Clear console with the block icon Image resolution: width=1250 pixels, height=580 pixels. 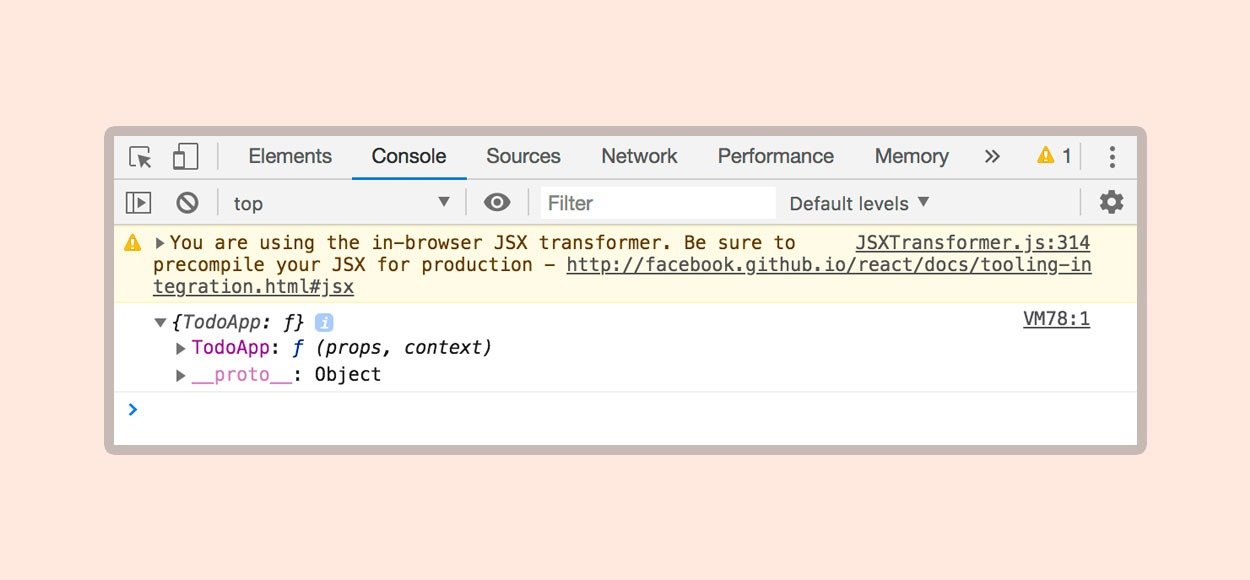point(187,203)
